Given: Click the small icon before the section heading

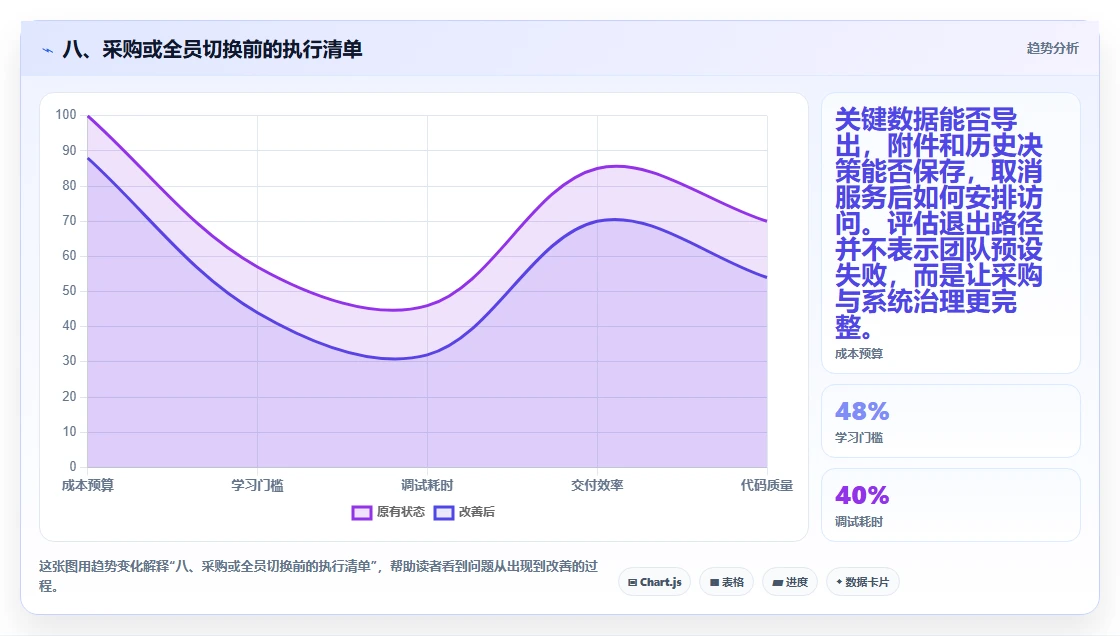Looking at the screenshot, I should [48, 50].
